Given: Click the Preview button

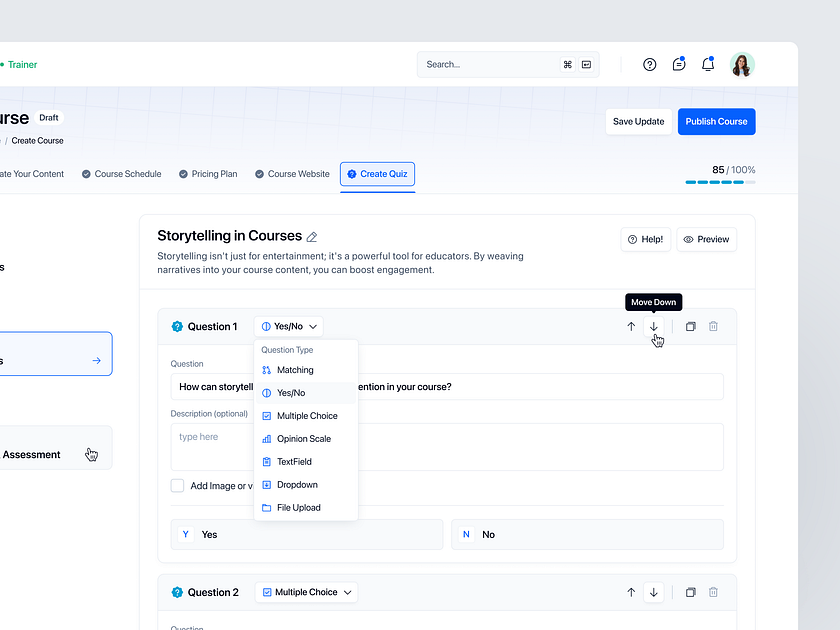Looking at the screenshot, I should pyautogui.click(x=707, y=239).
